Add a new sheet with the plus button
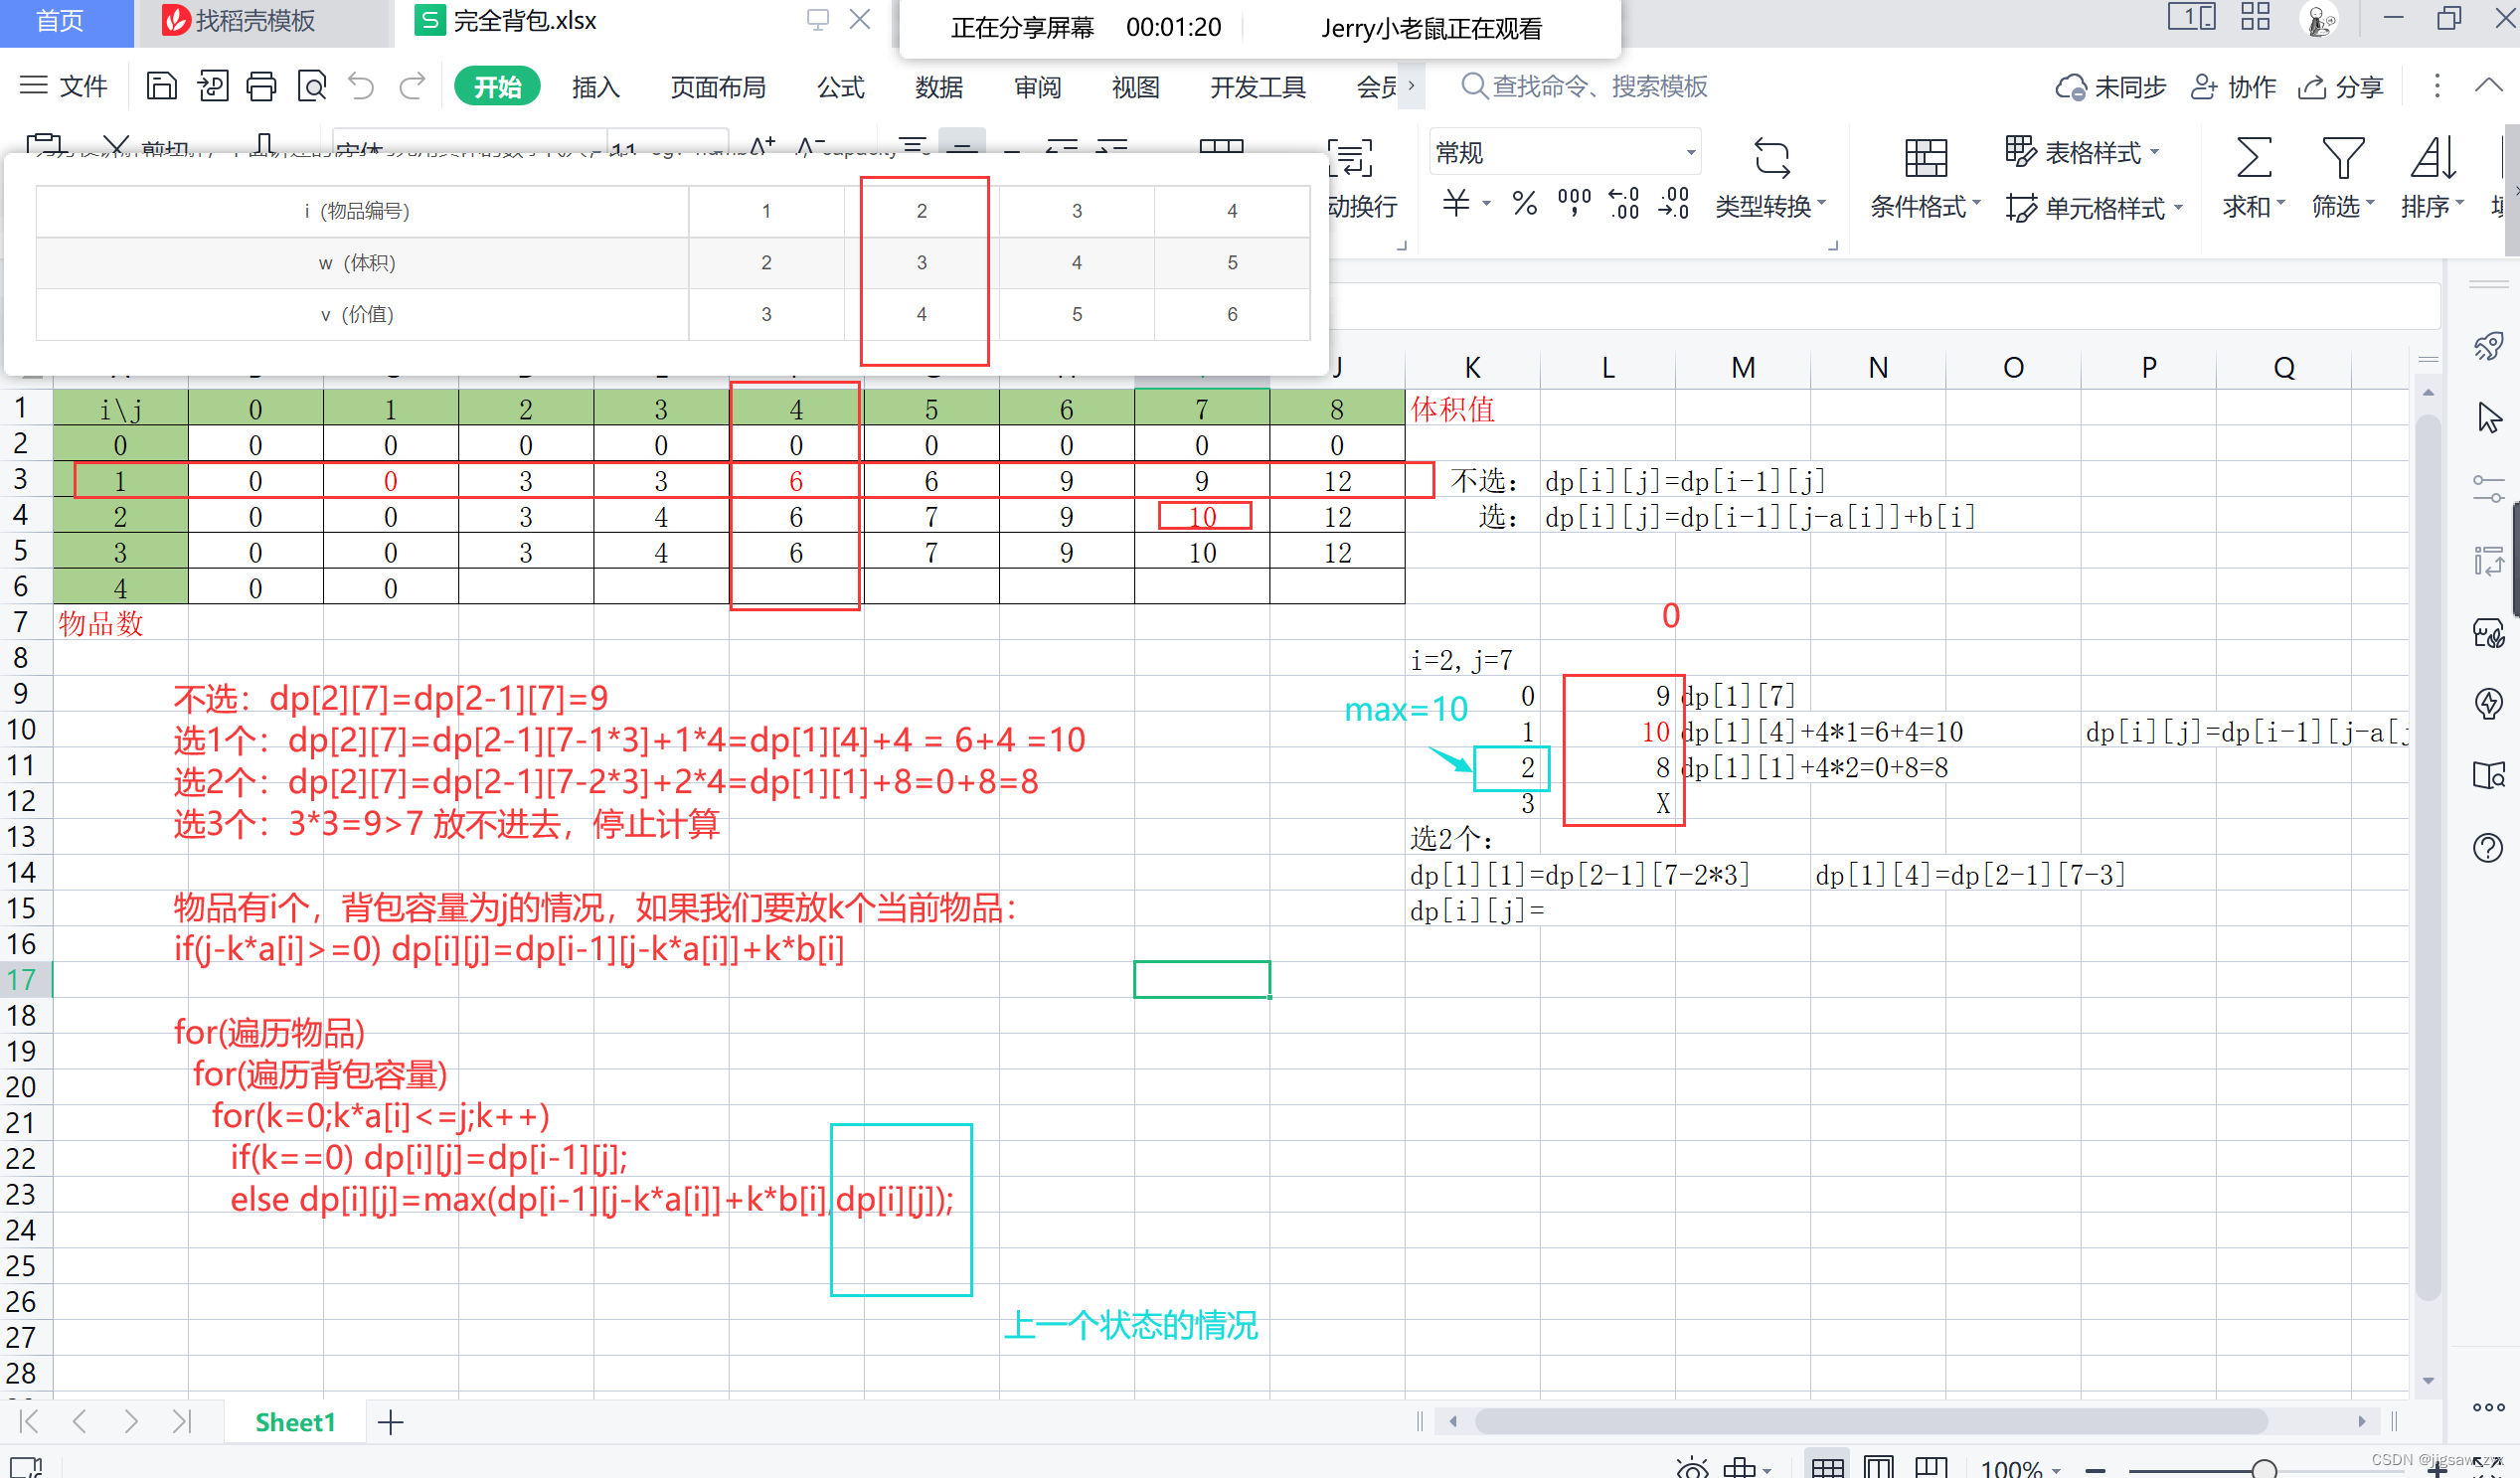This screenshot has height=1478, width=2520. tap(391, 1422)
